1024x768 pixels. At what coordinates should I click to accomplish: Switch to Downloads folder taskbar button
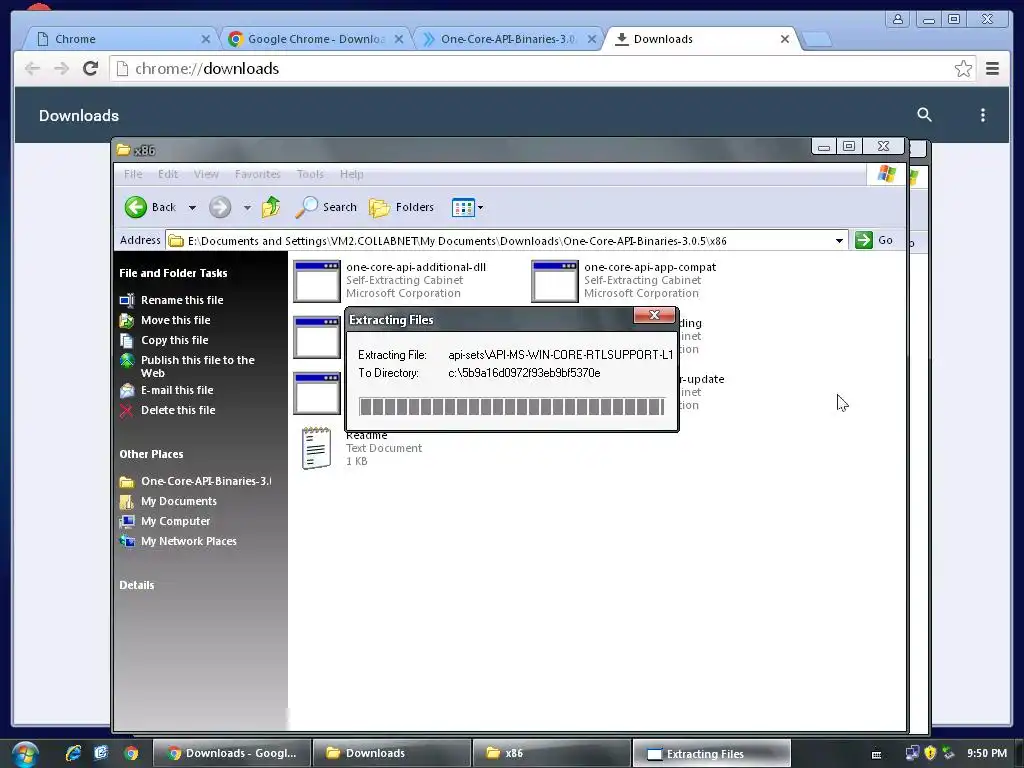coord(392,753)
